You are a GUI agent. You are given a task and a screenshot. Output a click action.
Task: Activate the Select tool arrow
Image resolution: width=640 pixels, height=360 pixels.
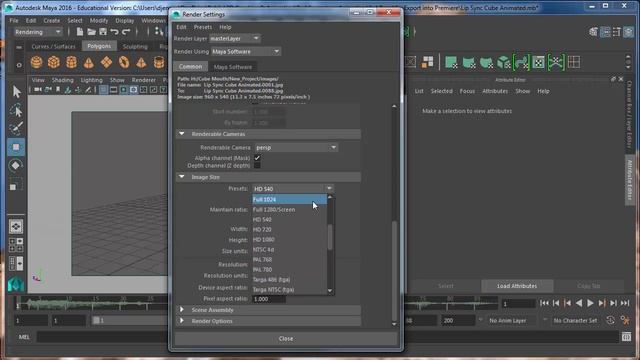[16, 92]
